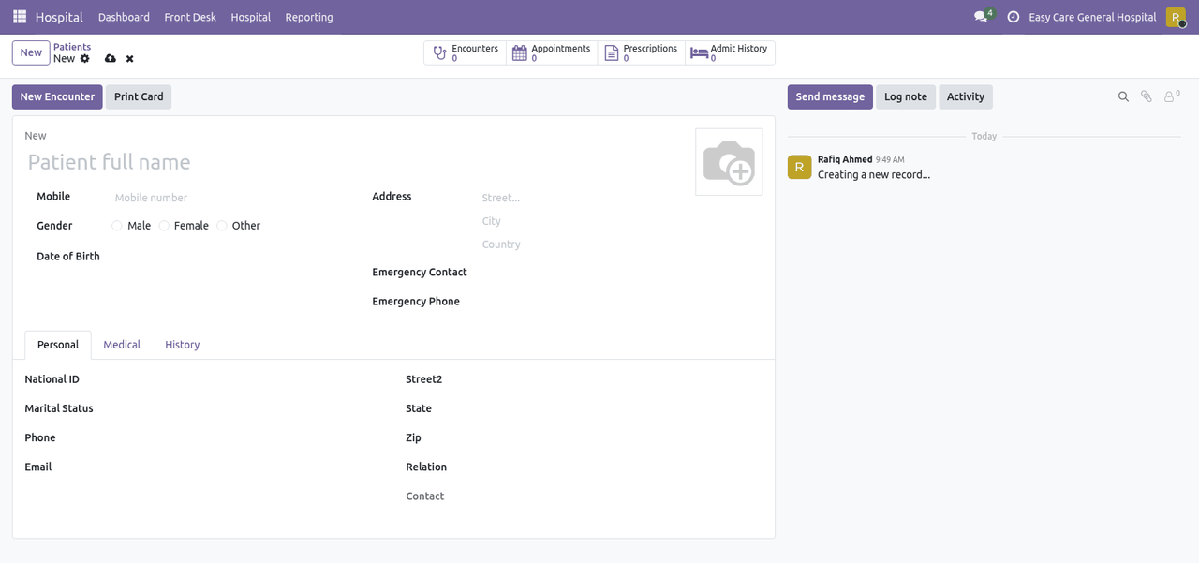Click Send message in chatter

[830, 97]
